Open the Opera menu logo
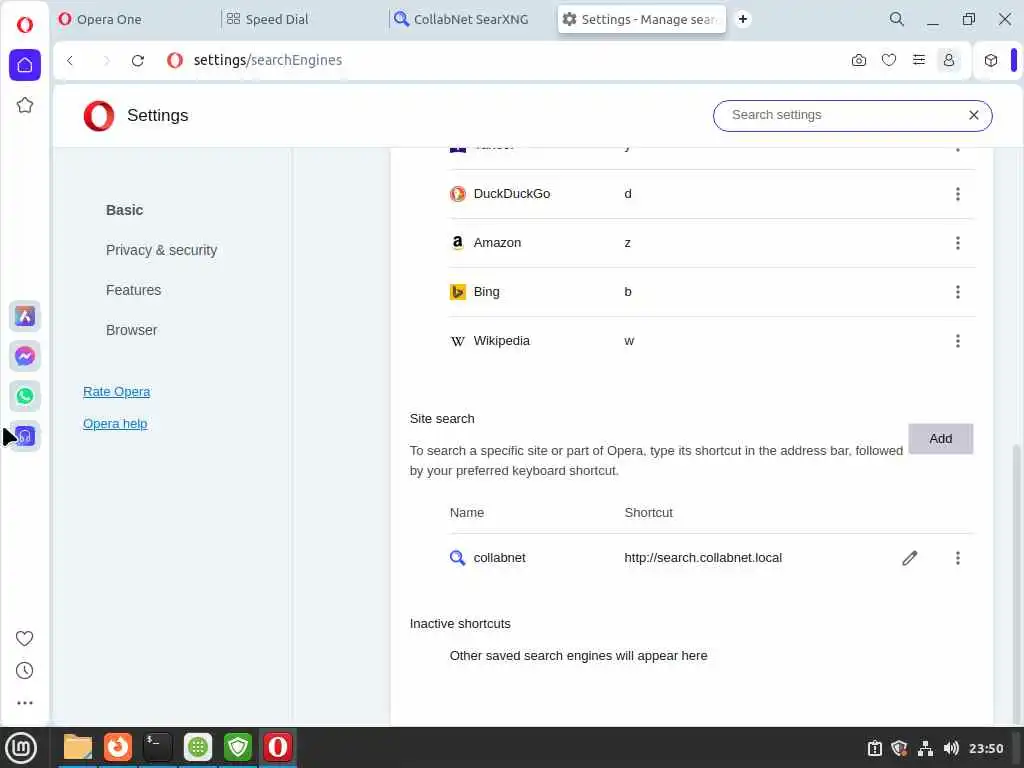This screenshot has width=1024, height=768. click(25, 25)
